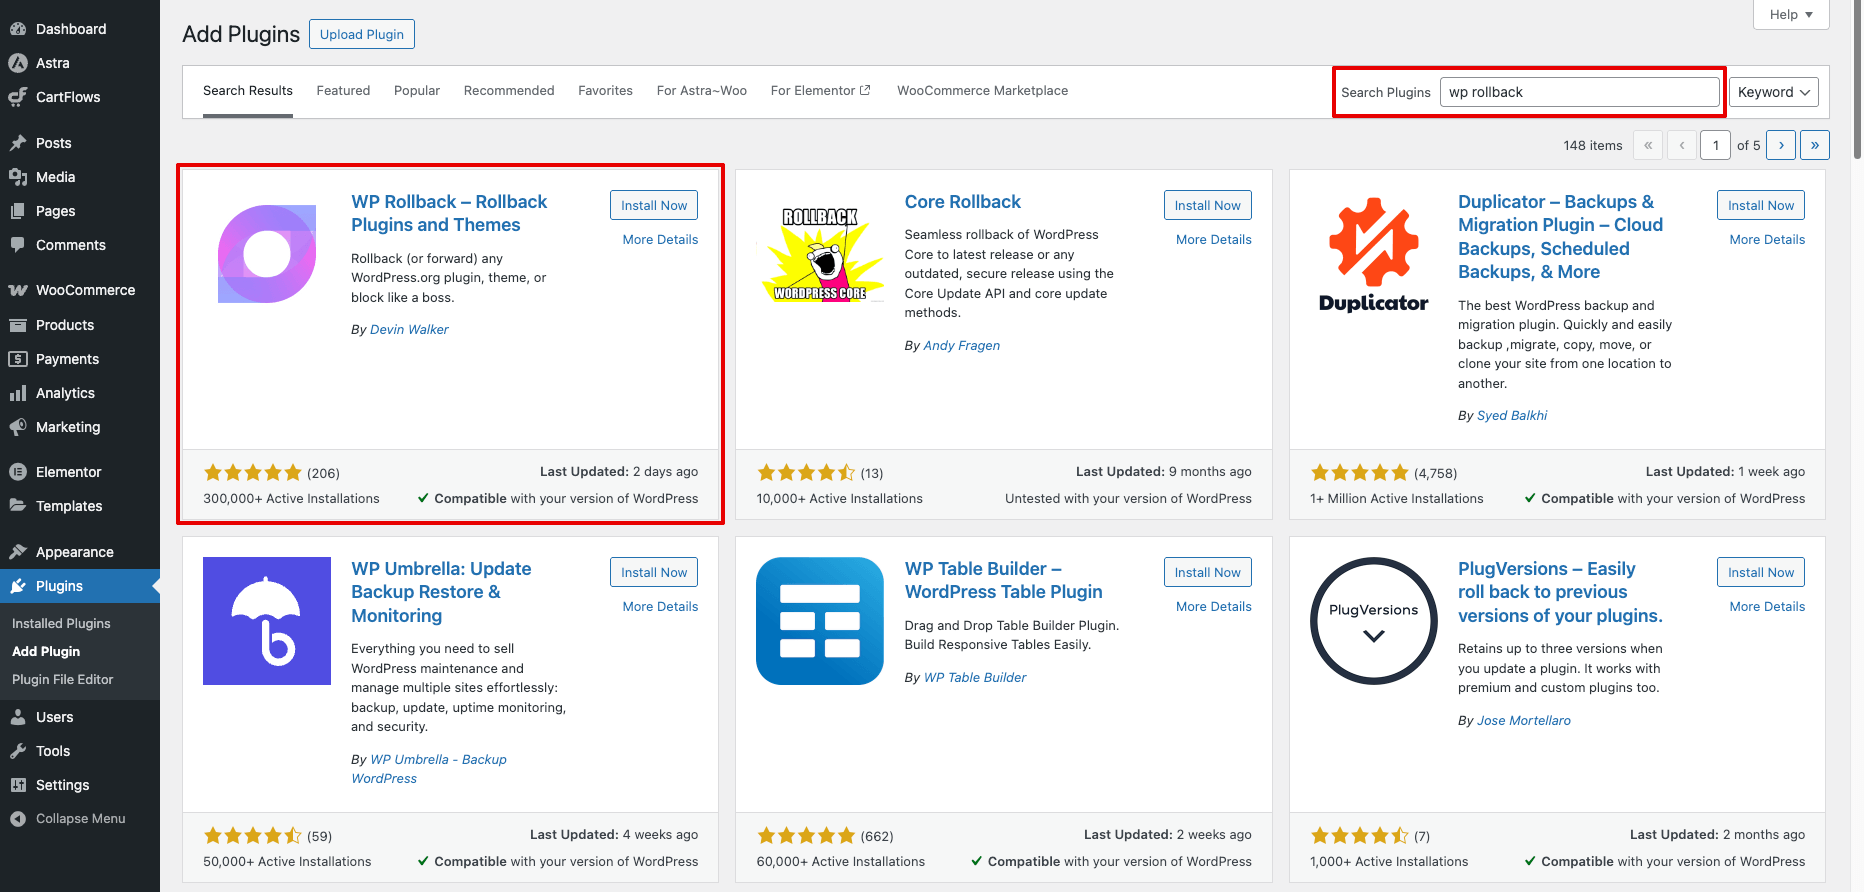
Task: Select the For Astra~Woo tab
Action: 702,91
